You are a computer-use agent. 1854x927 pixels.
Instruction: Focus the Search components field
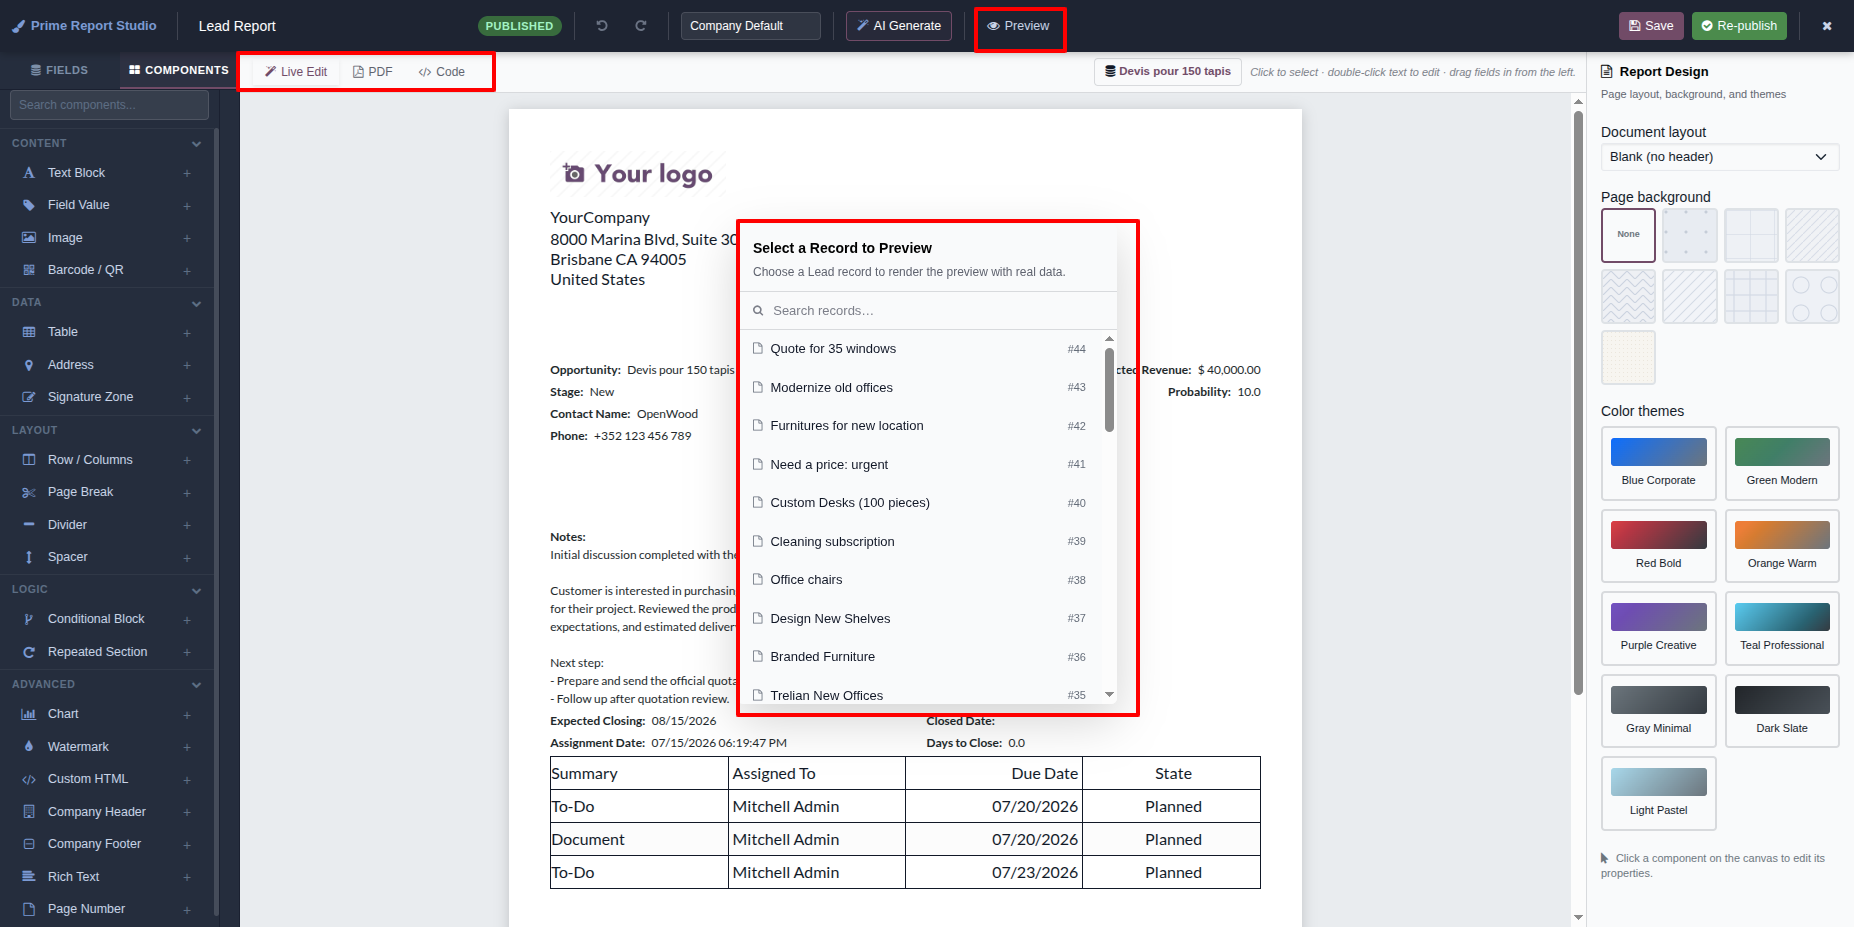(x=109, y=105)
